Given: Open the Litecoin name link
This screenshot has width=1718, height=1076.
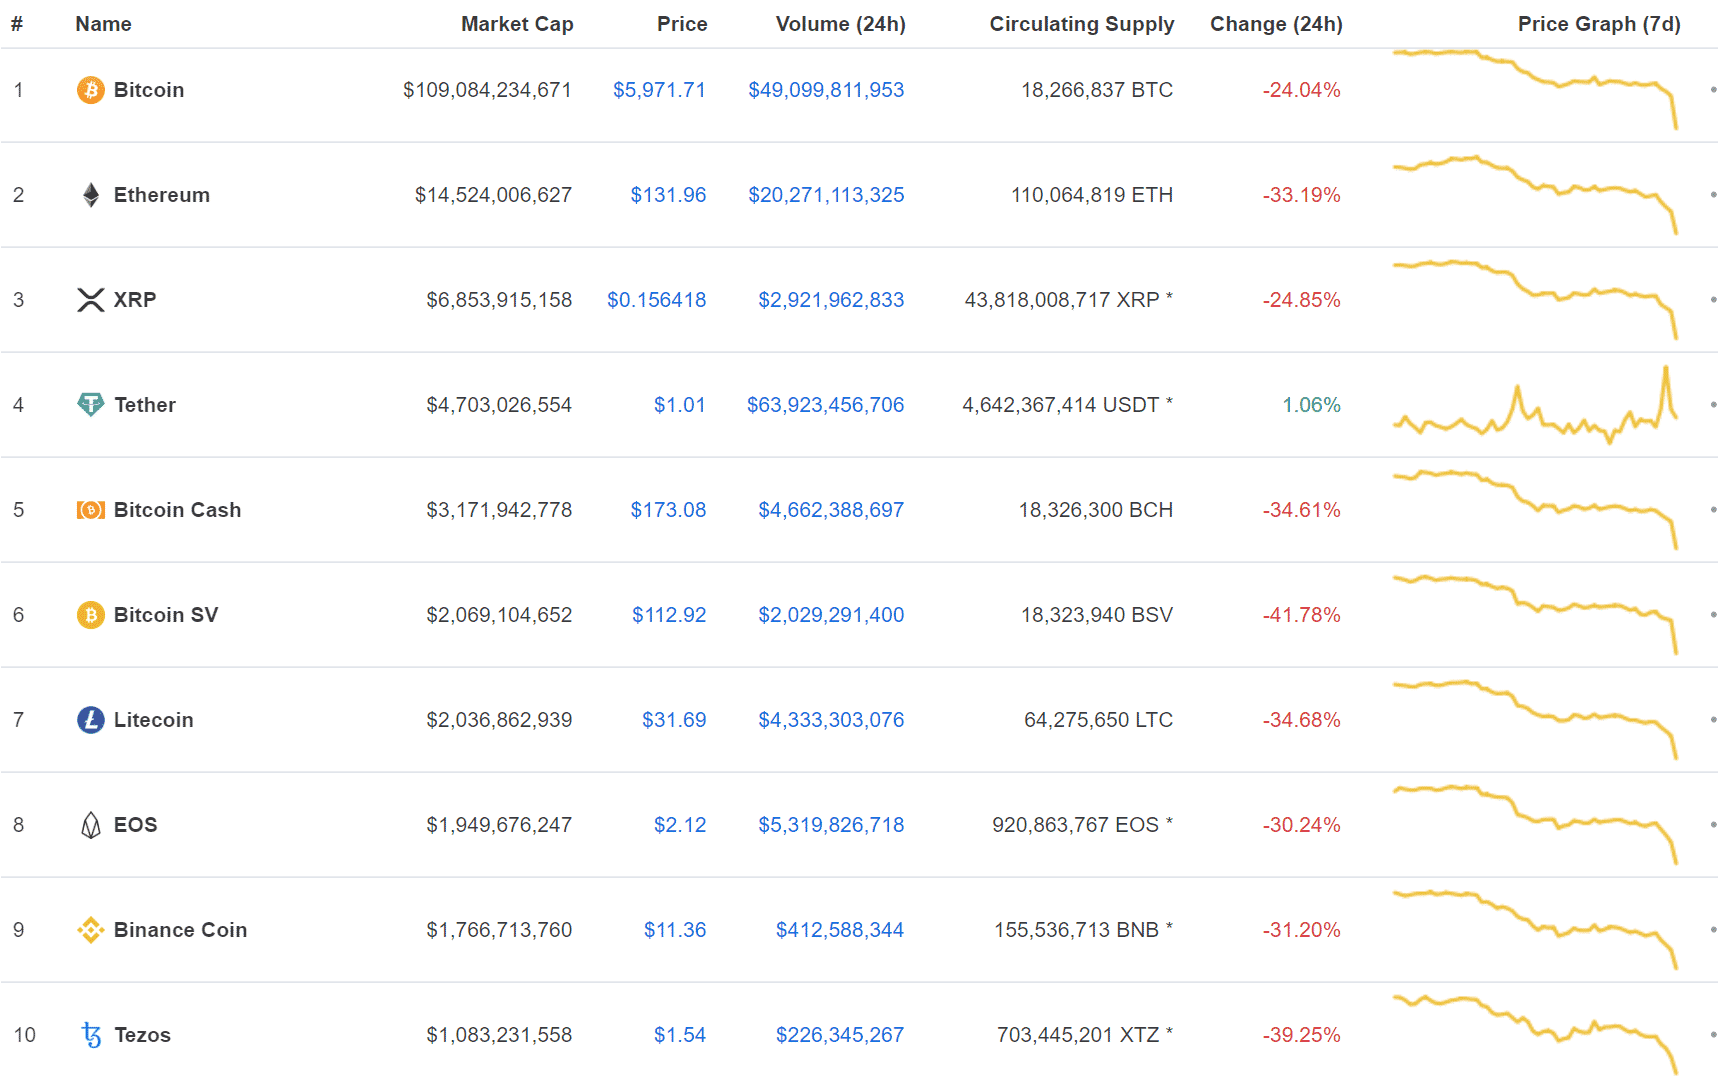Looking at the screenshot, I should click(x=154, y=720).
